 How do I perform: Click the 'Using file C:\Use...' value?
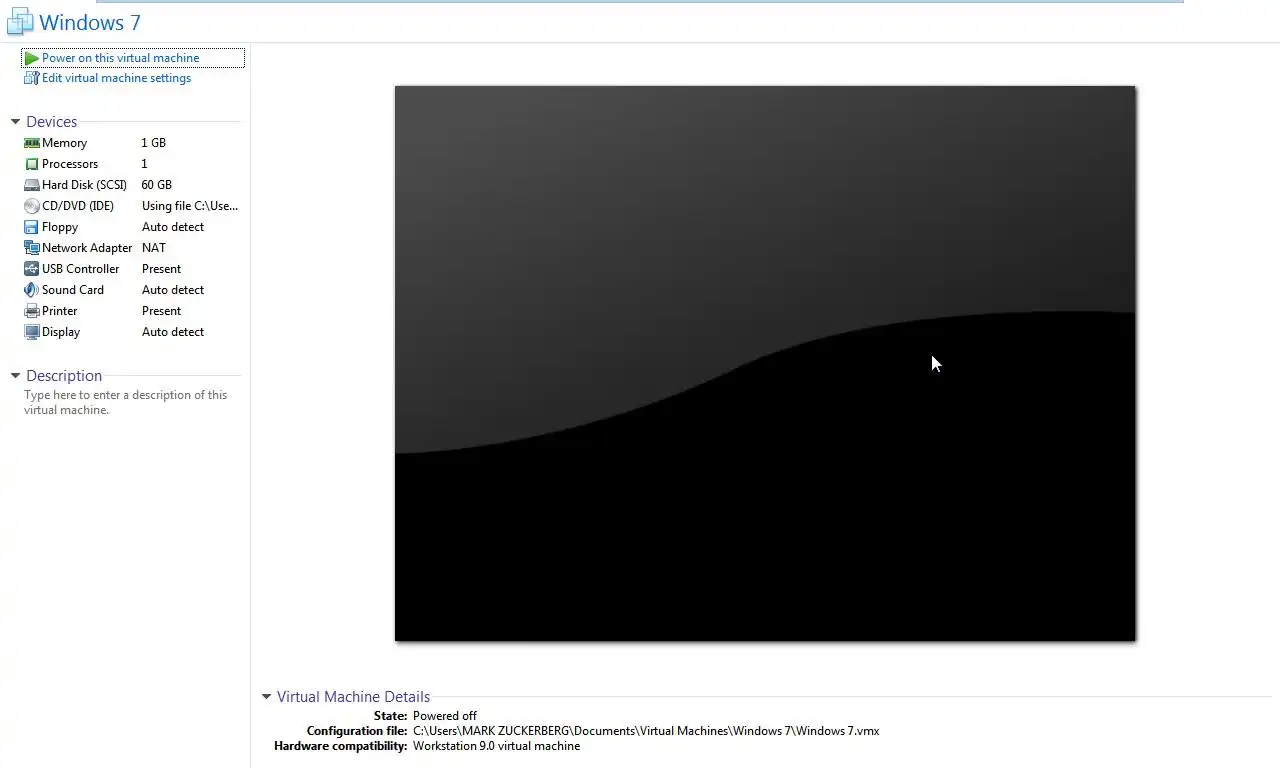pyautogui.click(x=190, y=206)
